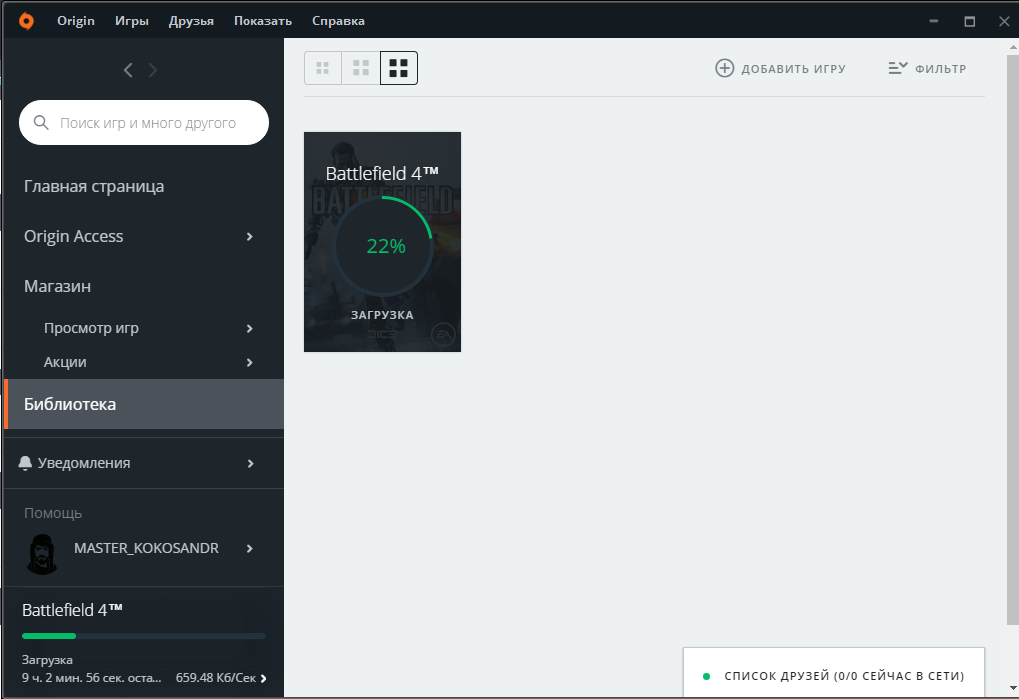Click the plus icon to add game
This screenshot has height=699, width=1019.
(x=725, y=68)
